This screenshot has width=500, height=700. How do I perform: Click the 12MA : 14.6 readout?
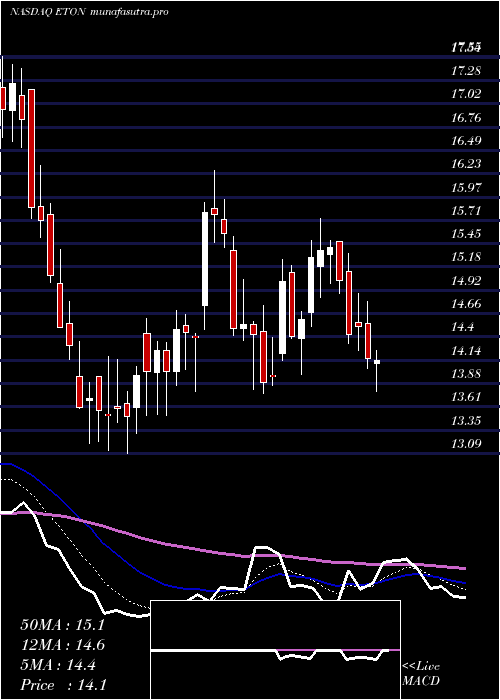(x=63, y=645)
